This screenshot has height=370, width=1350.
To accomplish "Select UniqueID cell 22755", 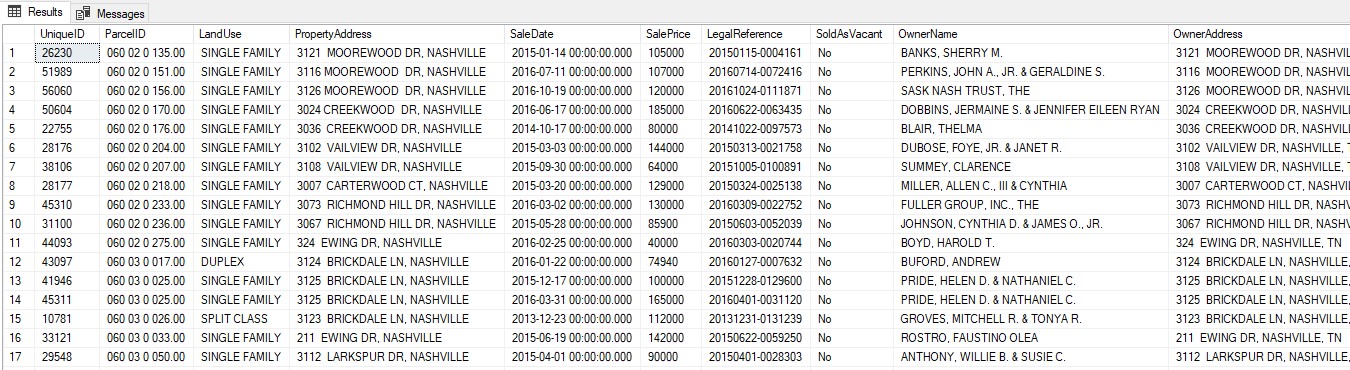I will (x=67, y=129).
